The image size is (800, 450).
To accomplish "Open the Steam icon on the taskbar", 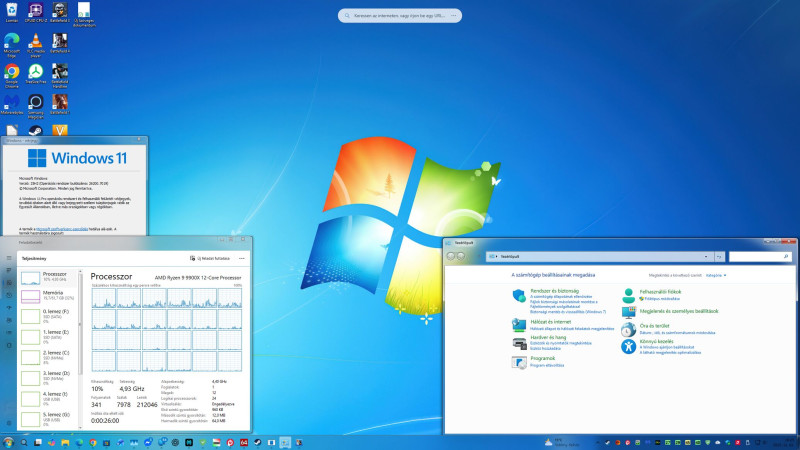I will (258, 442).
